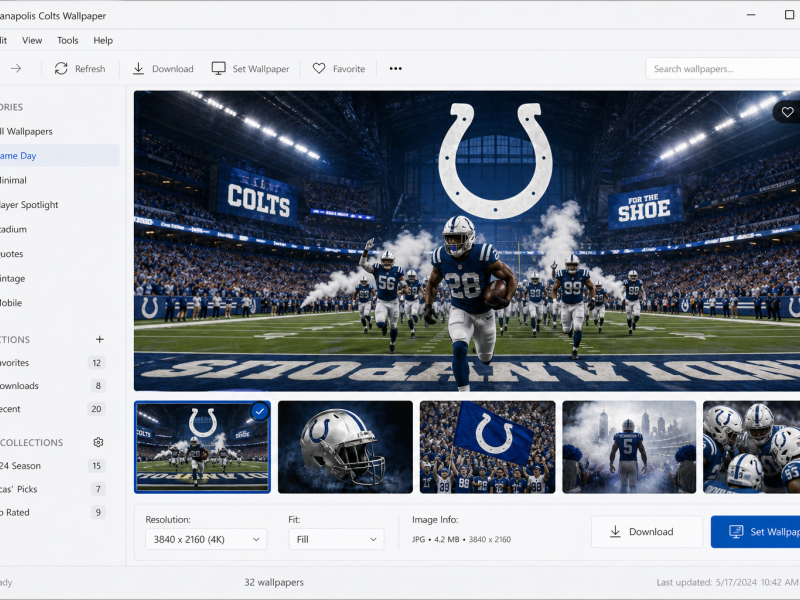Select the Mobile category

click(x=60, y=303)
